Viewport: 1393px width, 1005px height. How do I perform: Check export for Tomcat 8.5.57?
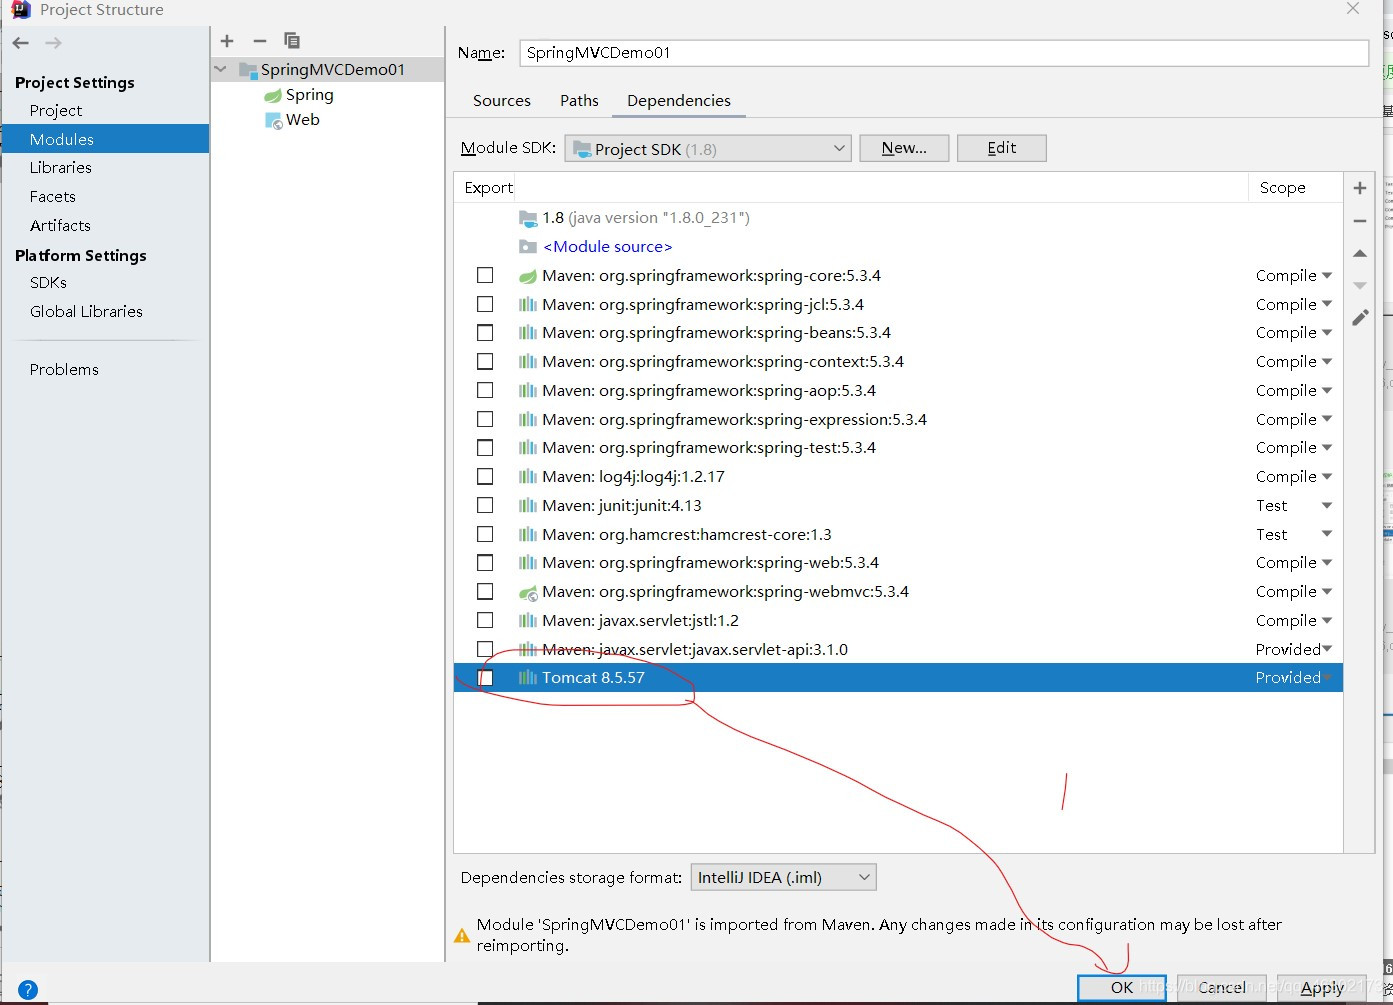point(485,678)
